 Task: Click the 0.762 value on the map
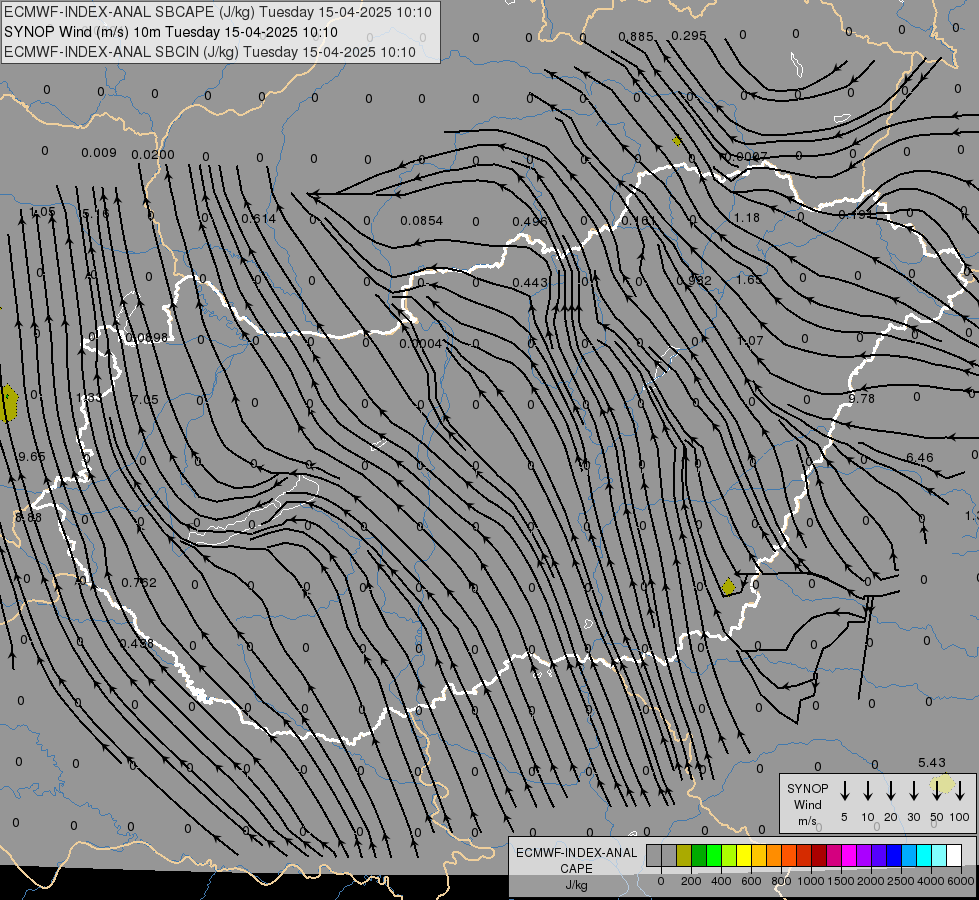point(139,582)
